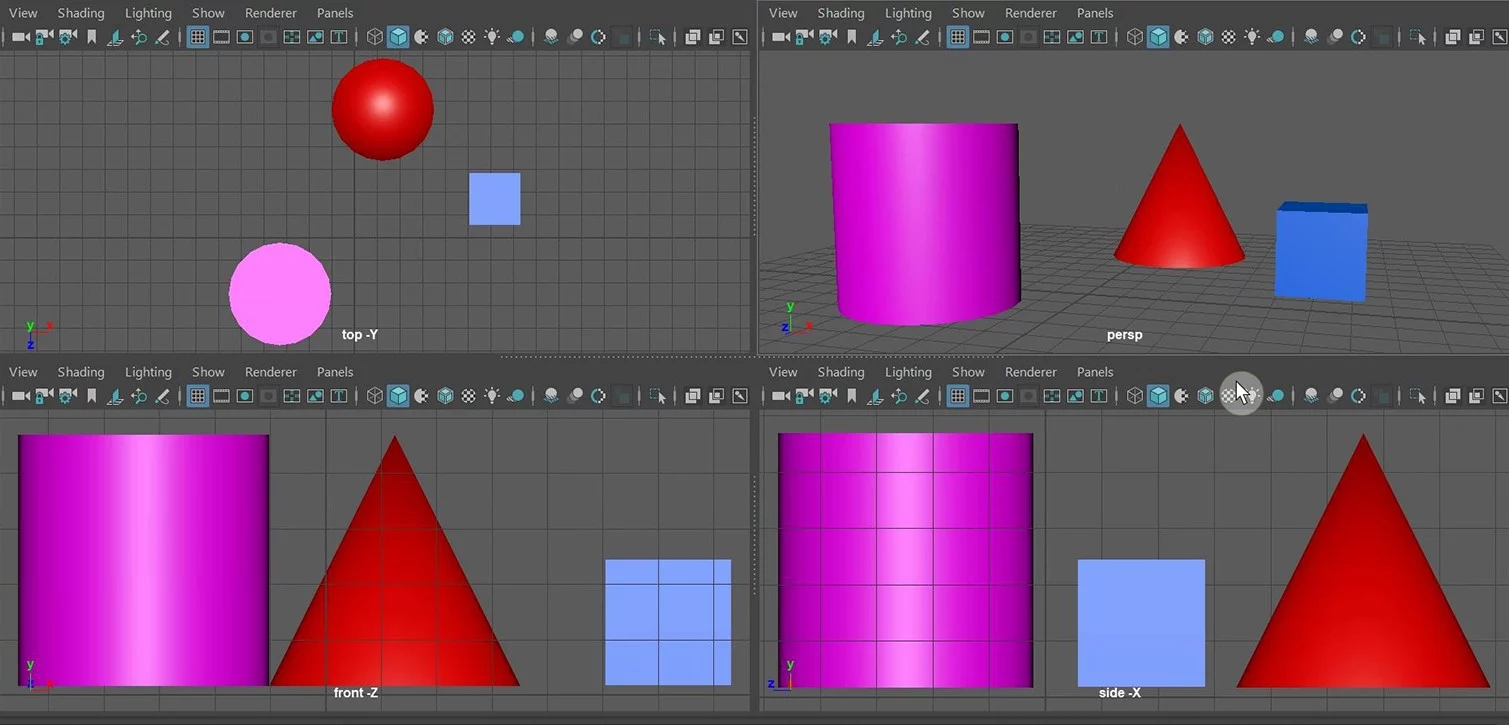The height and width of the screenshot is (725, 1509).
Task: Open Lighting menu in persp panel
Action: 908,13
